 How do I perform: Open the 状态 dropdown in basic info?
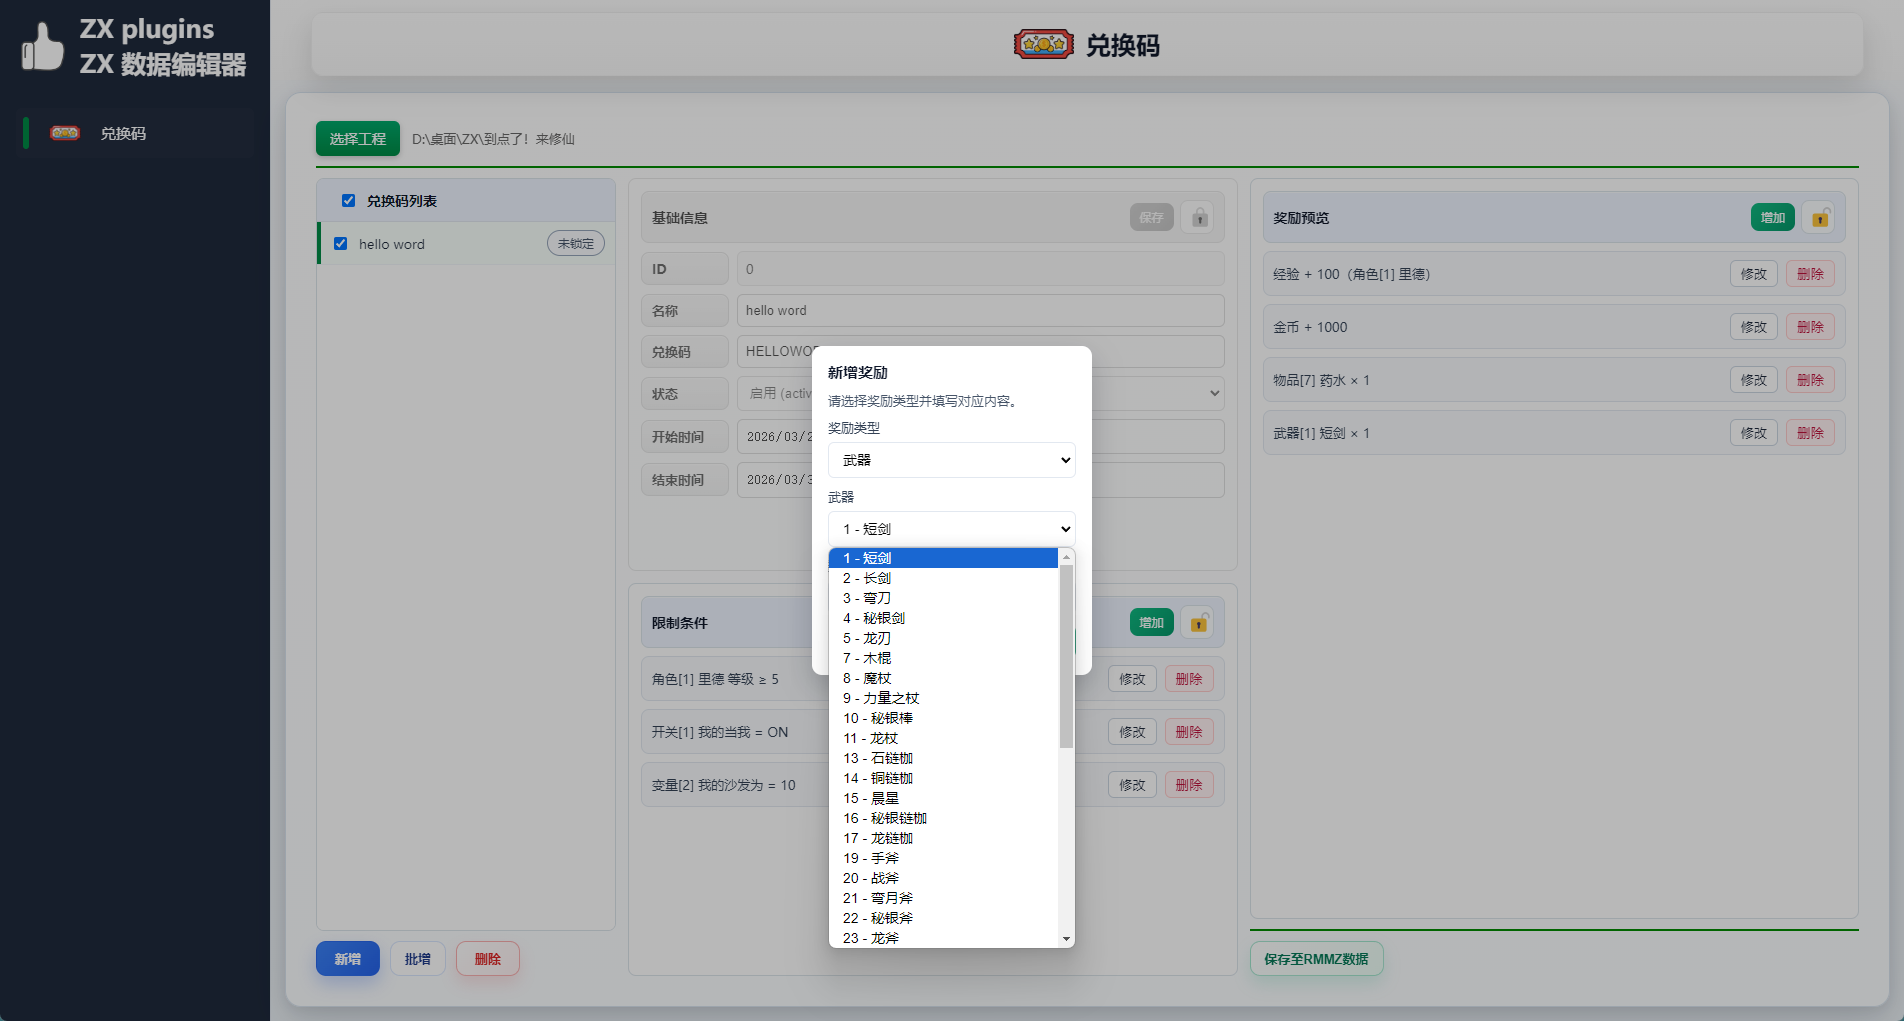pos(980,393)
